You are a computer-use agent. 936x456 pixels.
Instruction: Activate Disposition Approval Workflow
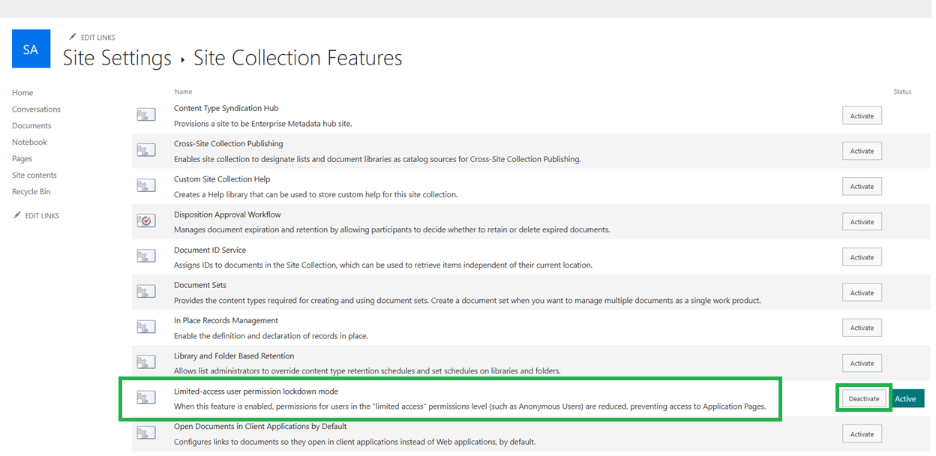click(862, 221)
